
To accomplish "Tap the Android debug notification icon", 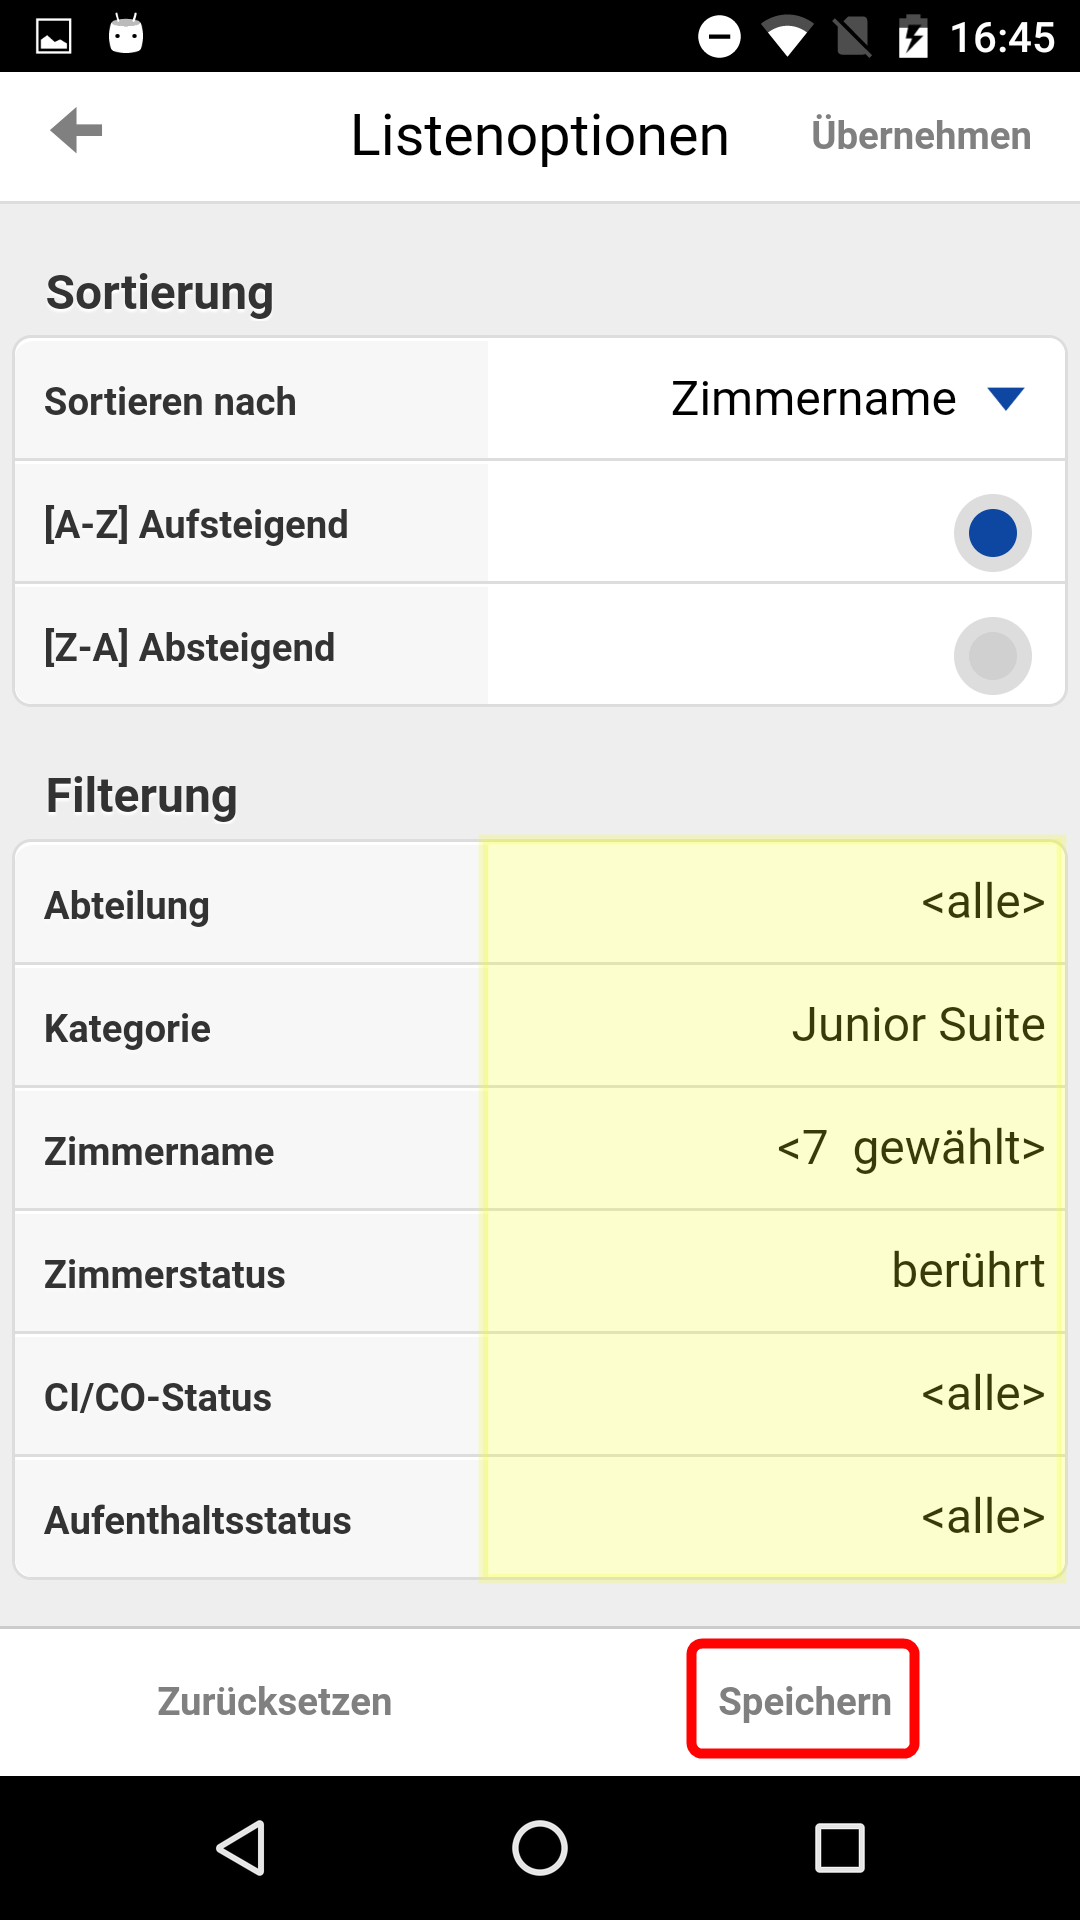I will click(x=126, y=34).
